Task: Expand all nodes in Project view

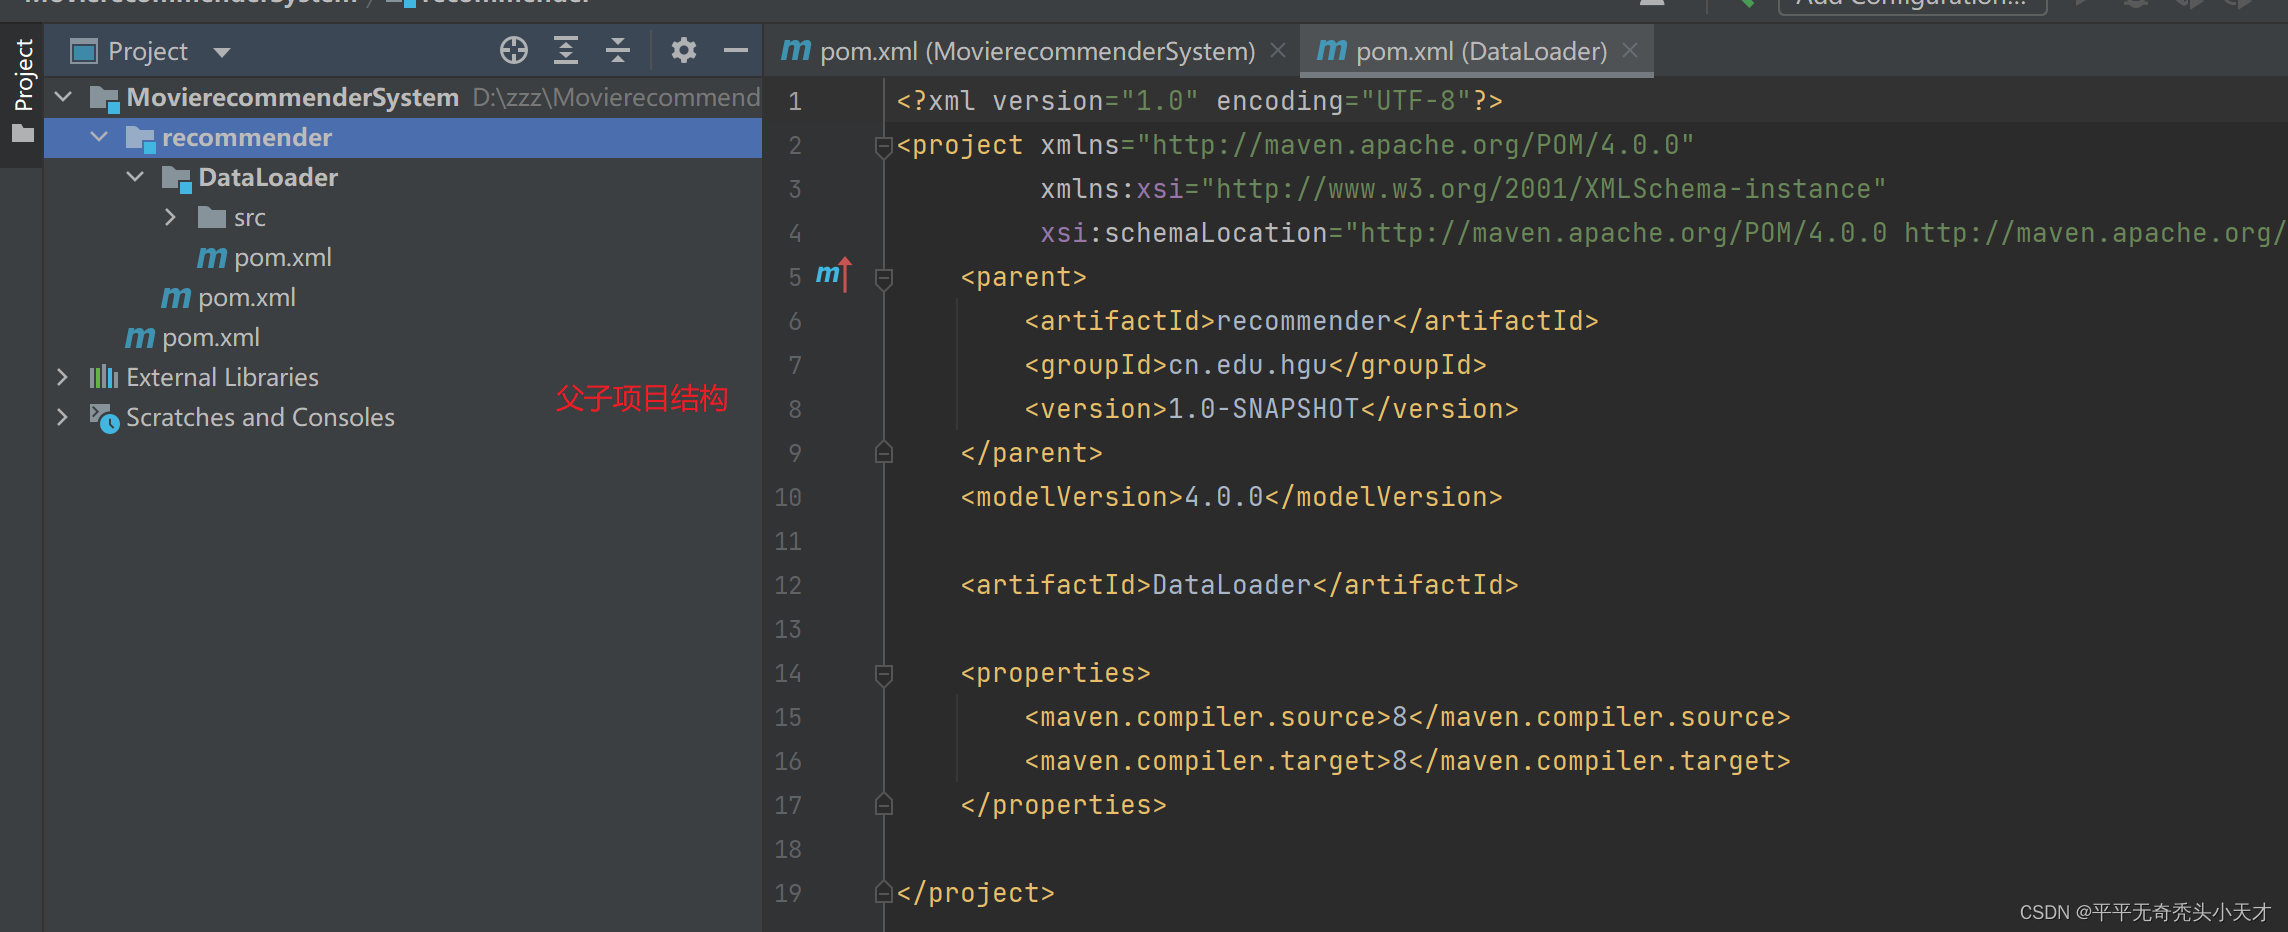Action: [x=566, y=50]
